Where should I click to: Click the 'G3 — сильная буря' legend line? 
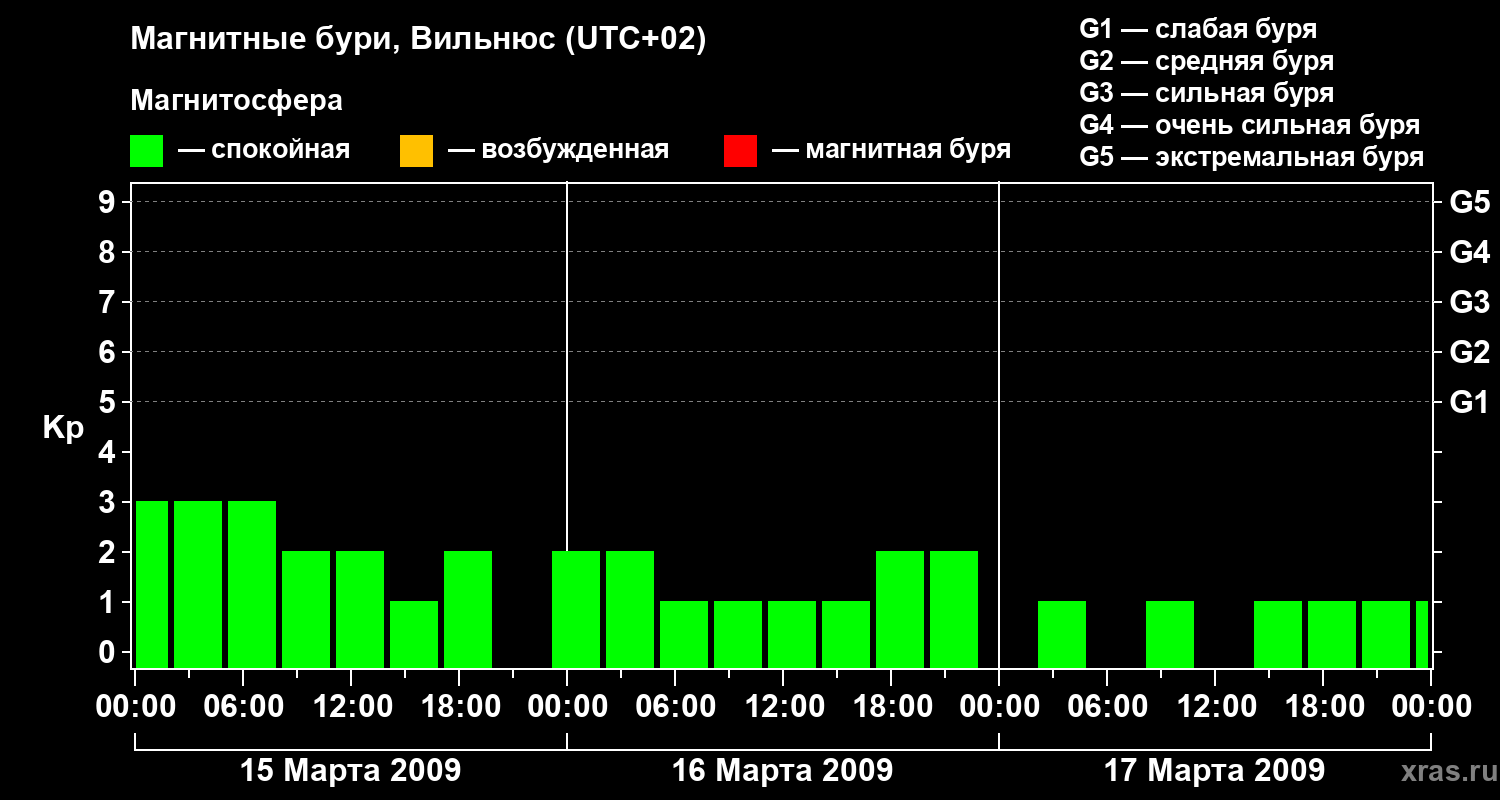1206,93
